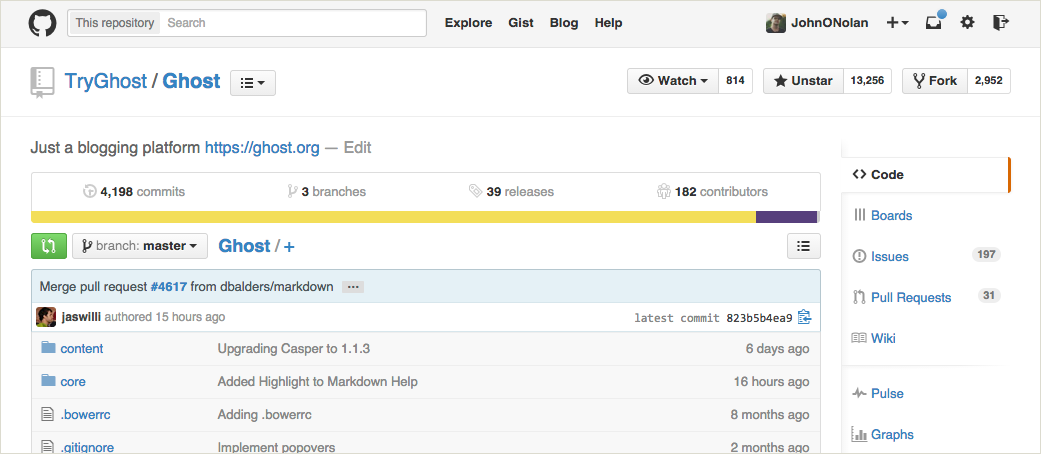The image size is (1041, 454).
Task: Click the file list view toggle button
Action: click(803, 246)
